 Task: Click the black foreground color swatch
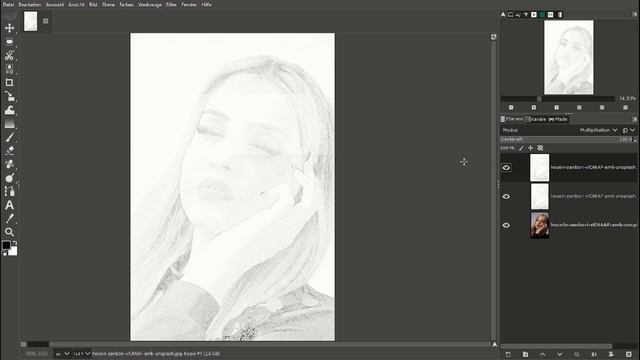(6, 245)
